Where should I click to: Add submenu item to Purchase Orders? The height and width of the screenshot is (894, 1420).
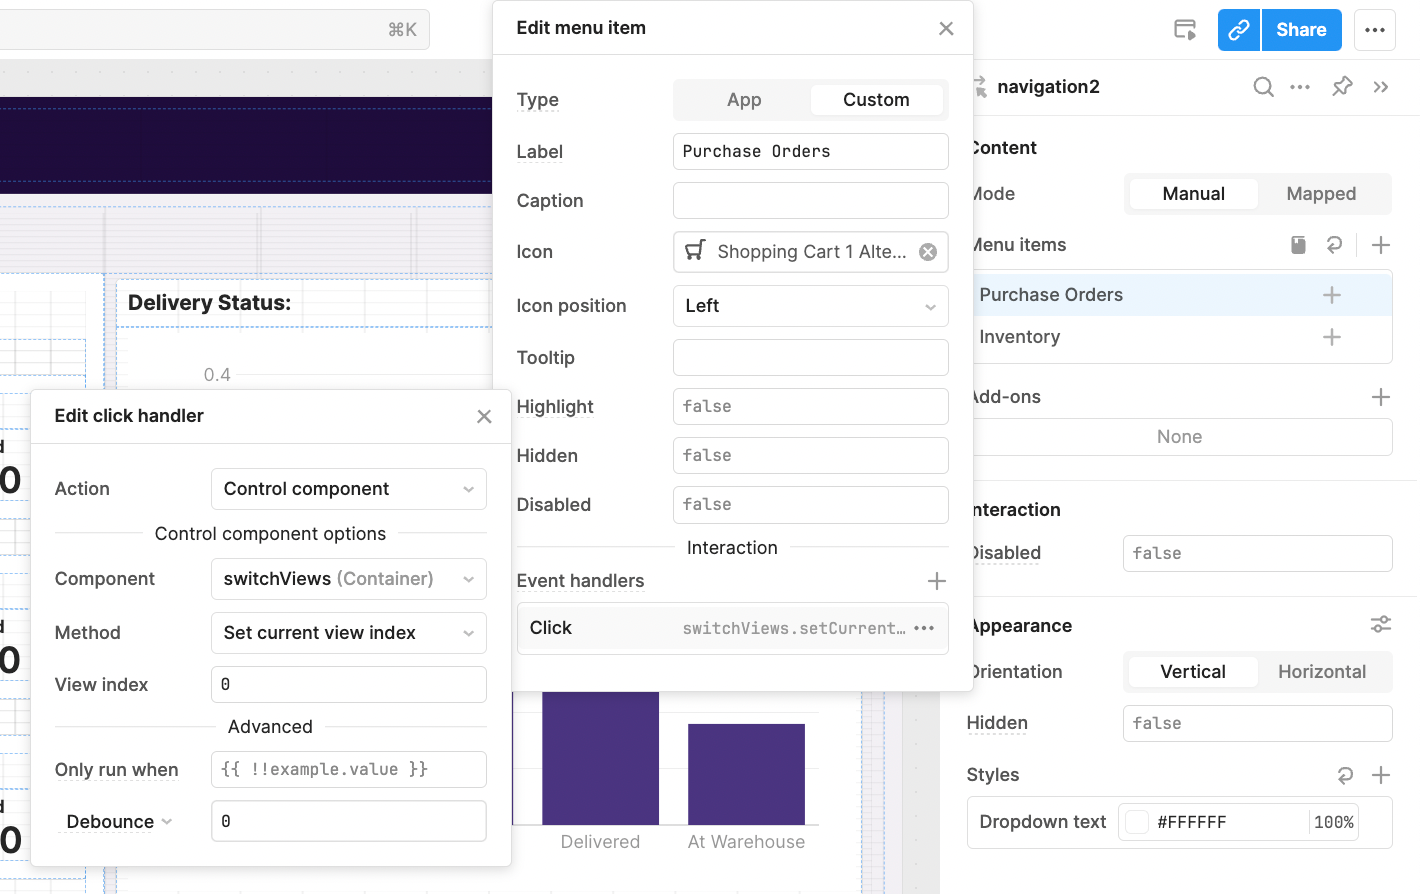pos(1332,295)
